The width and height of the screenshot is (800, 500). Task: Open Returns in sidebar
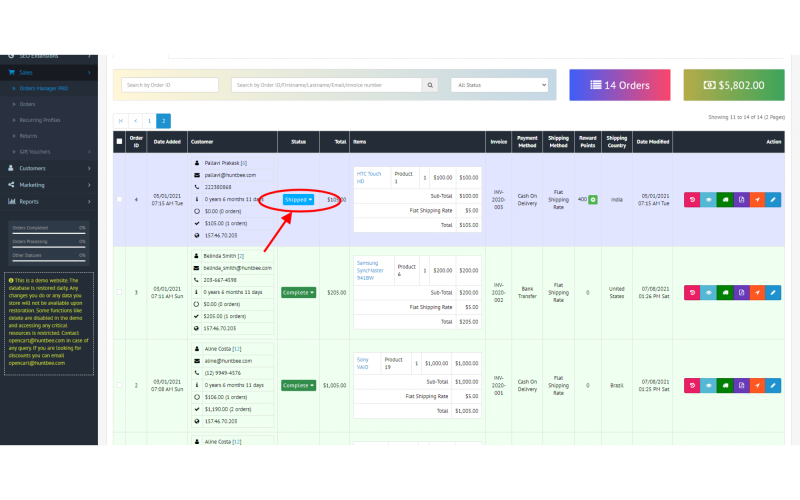[x=29, y=136]
